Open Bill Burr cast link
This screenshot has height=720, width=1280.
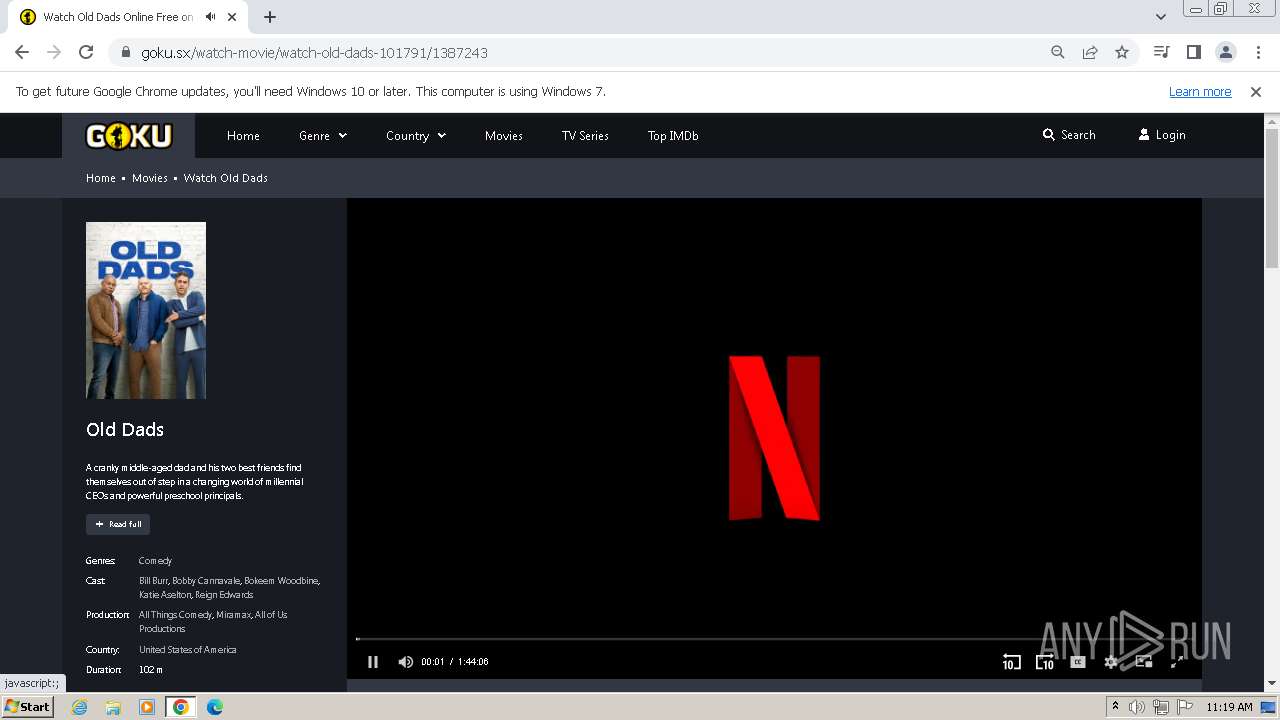tap(153, 581)
